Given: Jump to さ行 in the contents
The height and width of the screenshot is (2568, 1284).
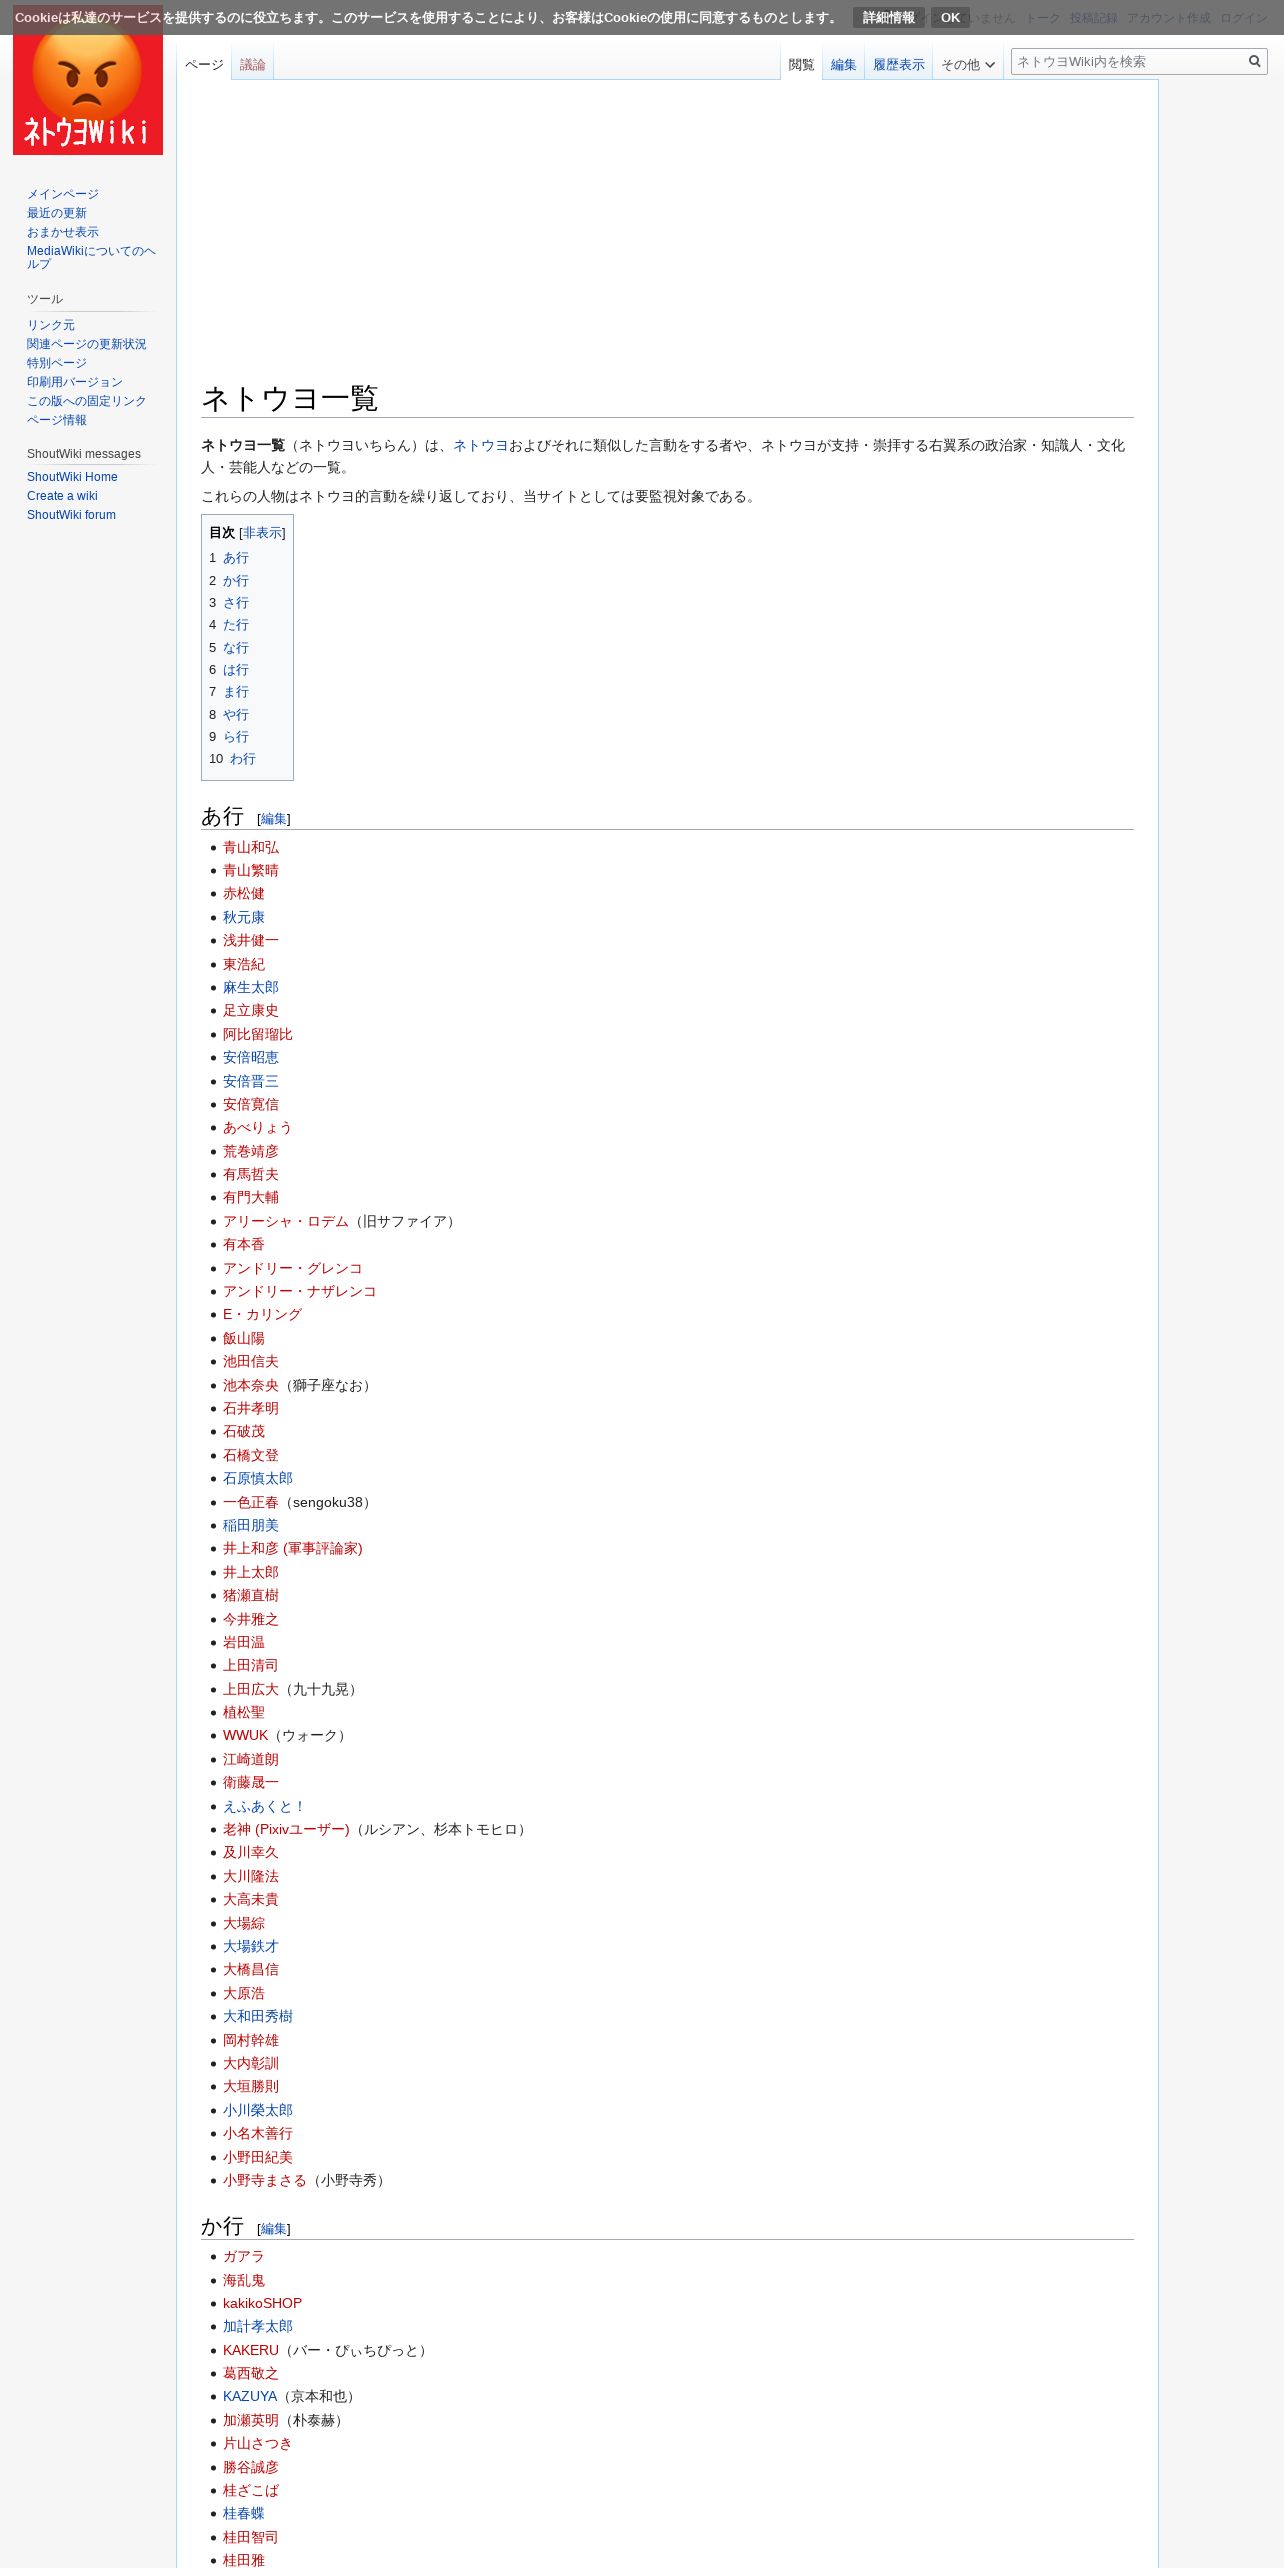Looking at the screenshot, I should pyautogui.click(x=236, y=603).
